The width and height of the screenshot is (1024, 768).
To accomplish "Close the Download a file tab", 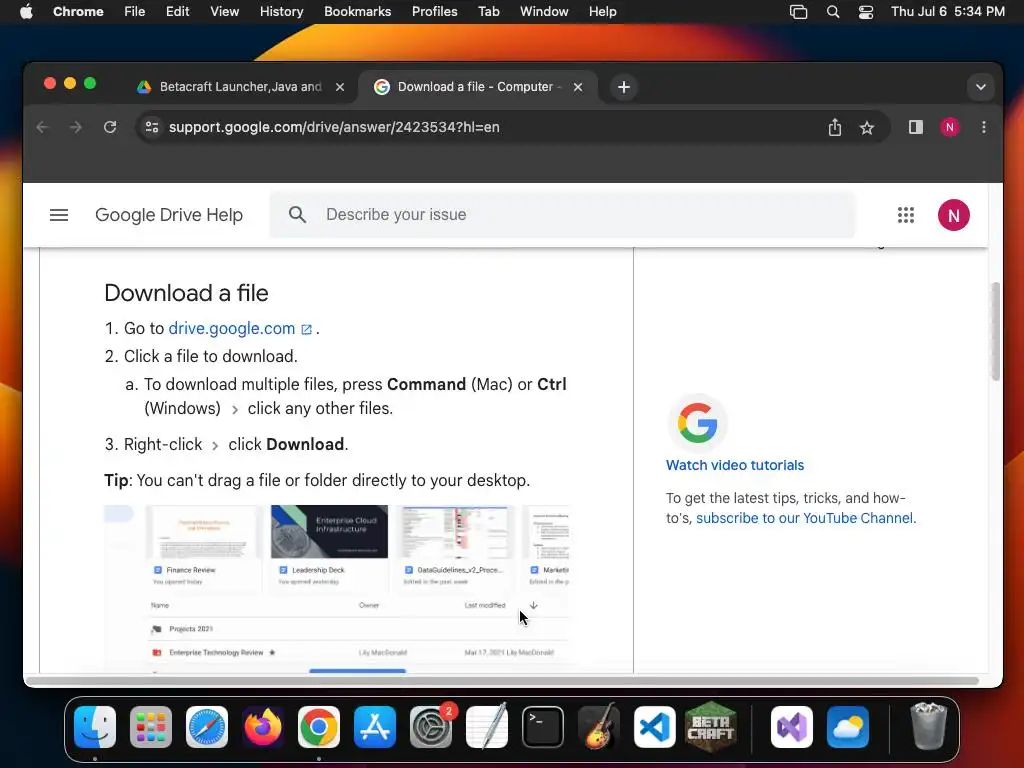I will (577, 87).
